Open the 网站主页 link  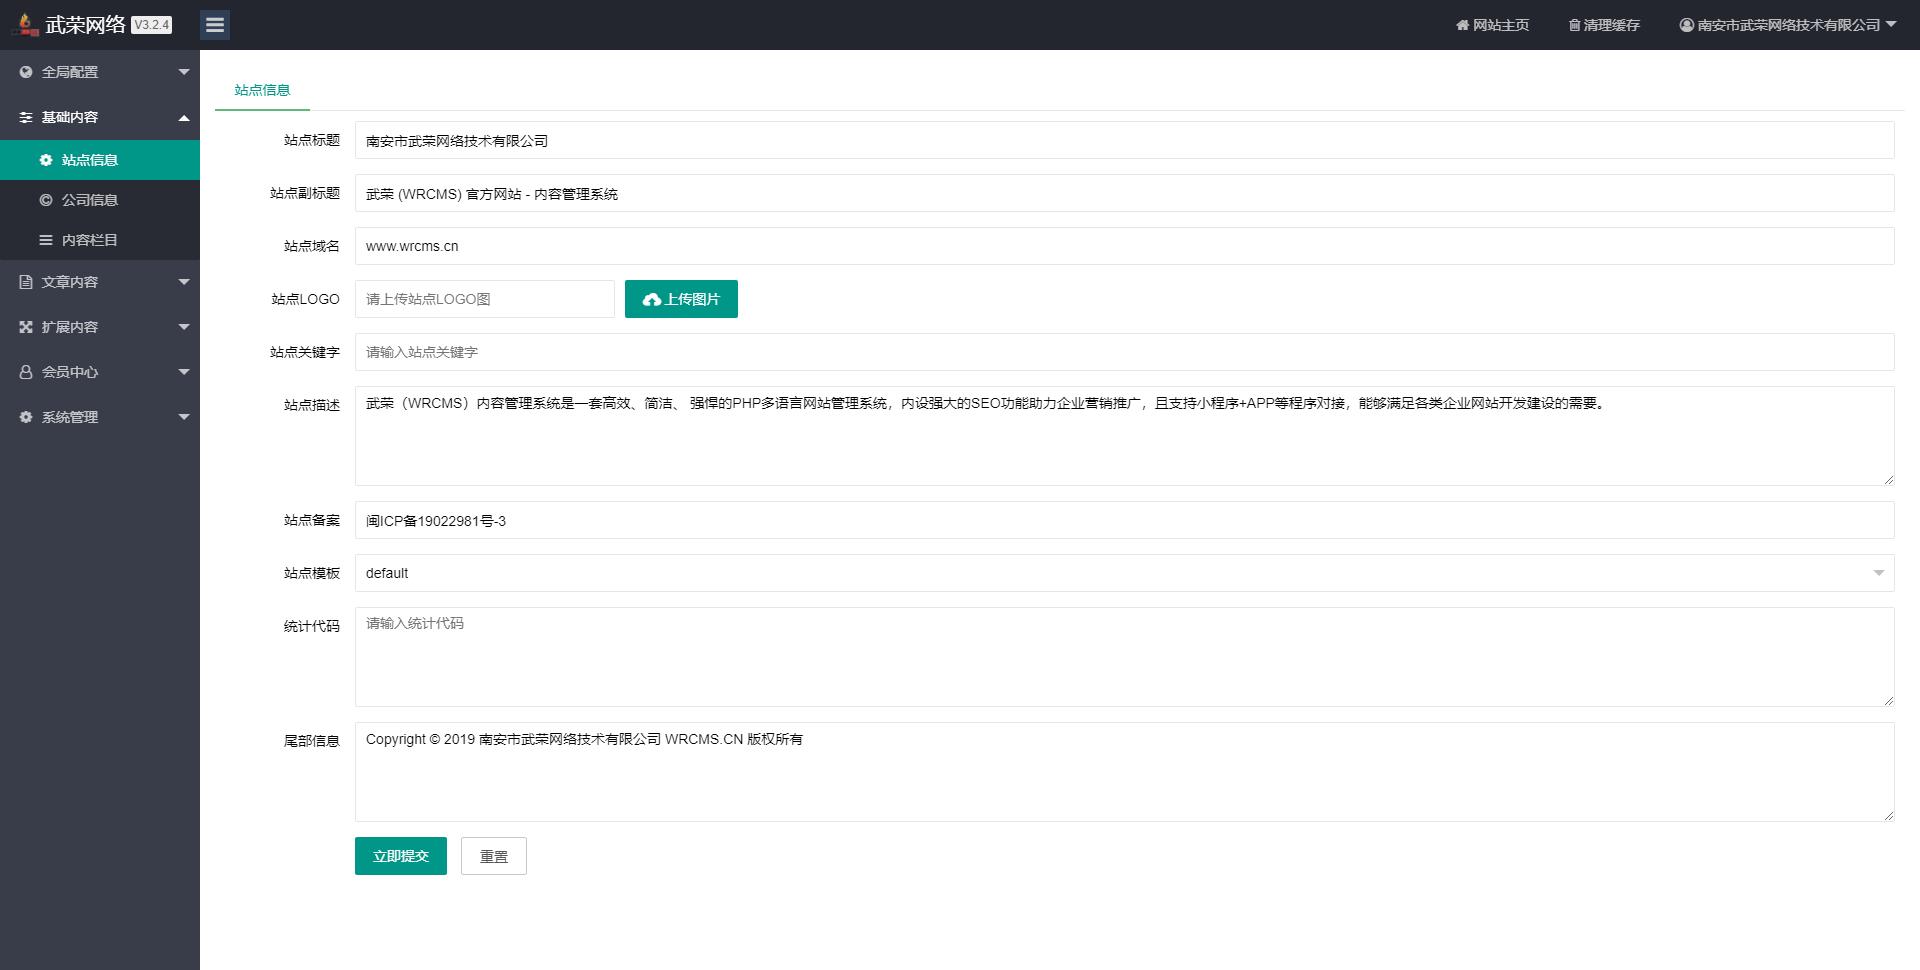[1492, 25]
